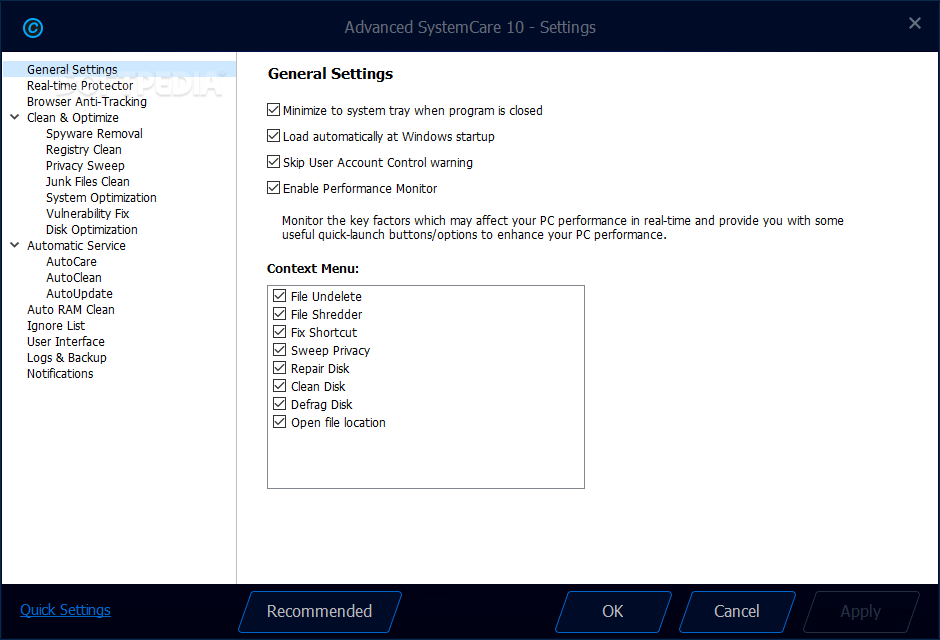940x640 pixels.
Task: Open Browser Anti-Tracking settings
Action: (x=87, y=102)
